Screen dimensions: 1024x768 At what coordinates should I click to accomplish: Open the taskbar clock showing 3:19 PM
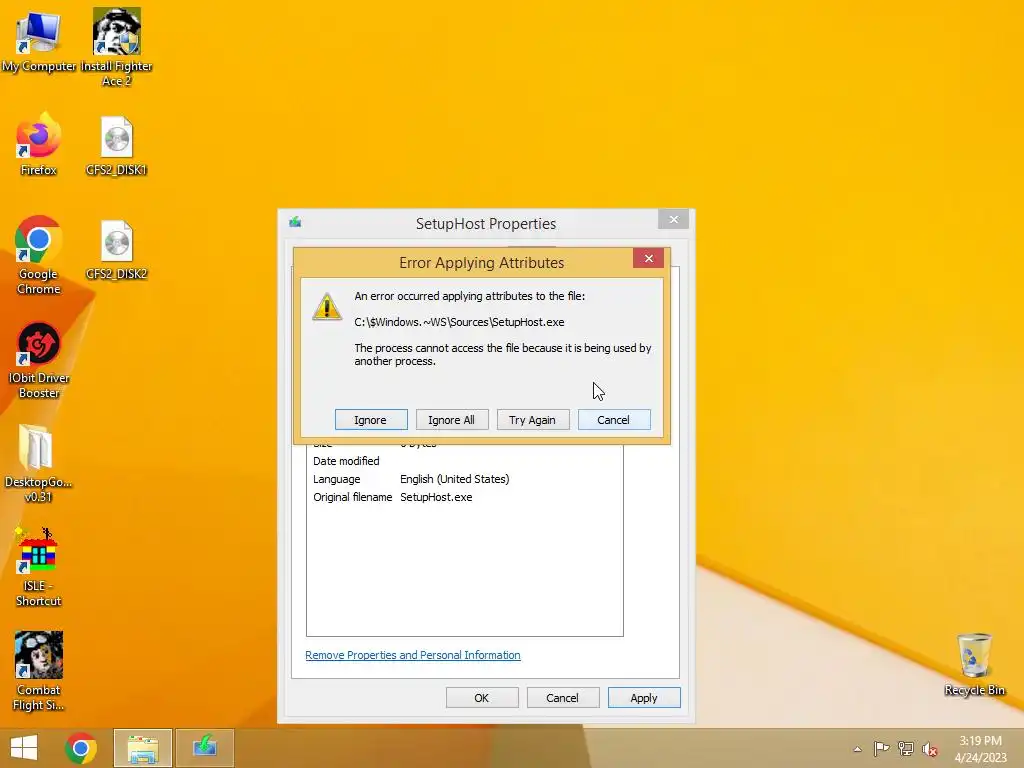point(980,749)
